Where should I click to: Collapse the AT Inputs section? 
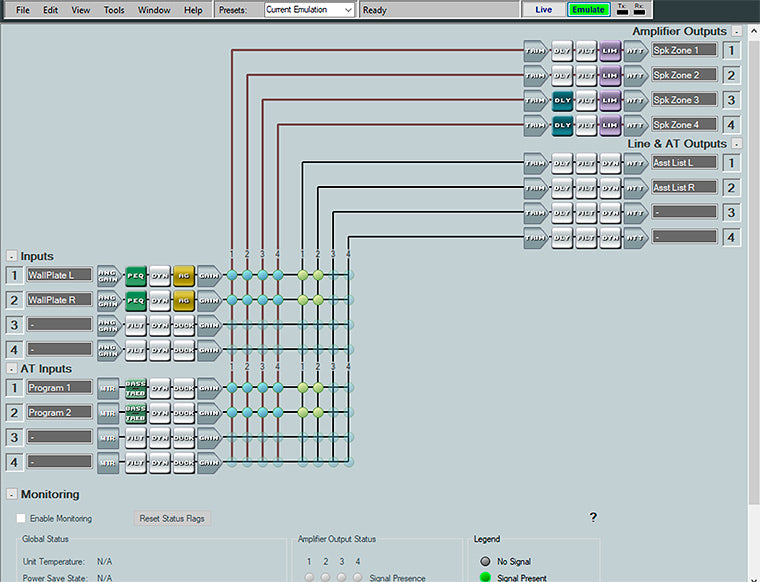click(12, 369)
